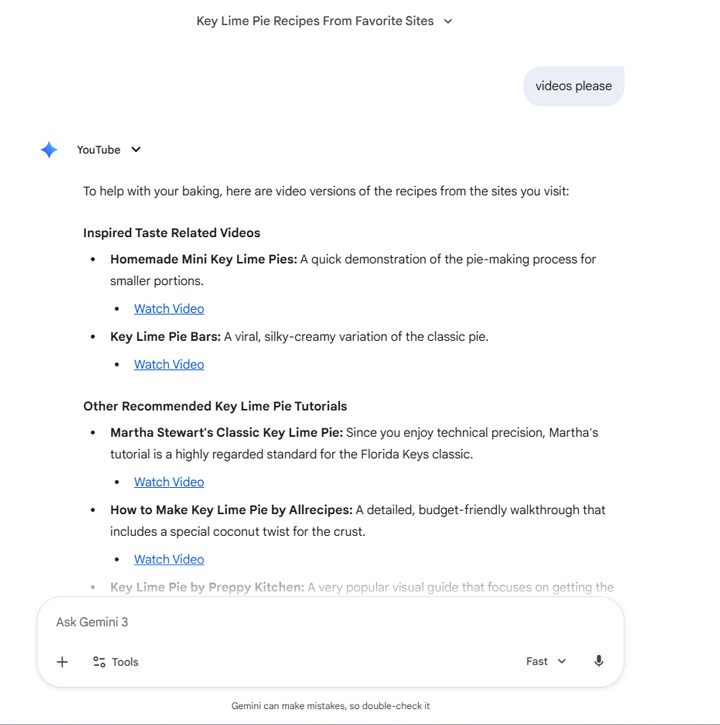The image size is (720, 725).
Task: Click the plus icon to add files
Action: click(62, 662)
